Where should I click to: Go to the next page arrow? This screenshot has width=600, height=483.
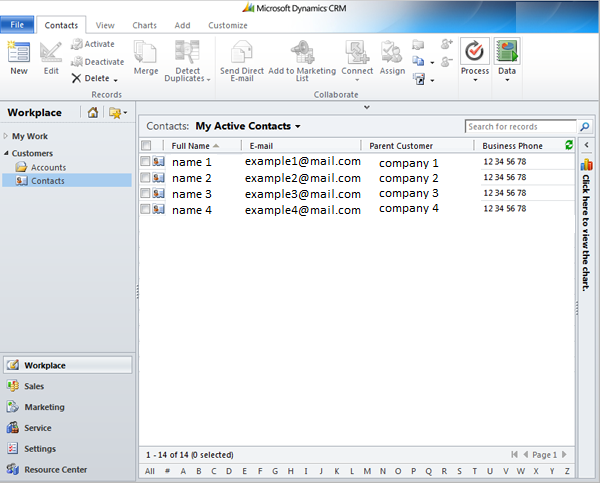(564, 454)
